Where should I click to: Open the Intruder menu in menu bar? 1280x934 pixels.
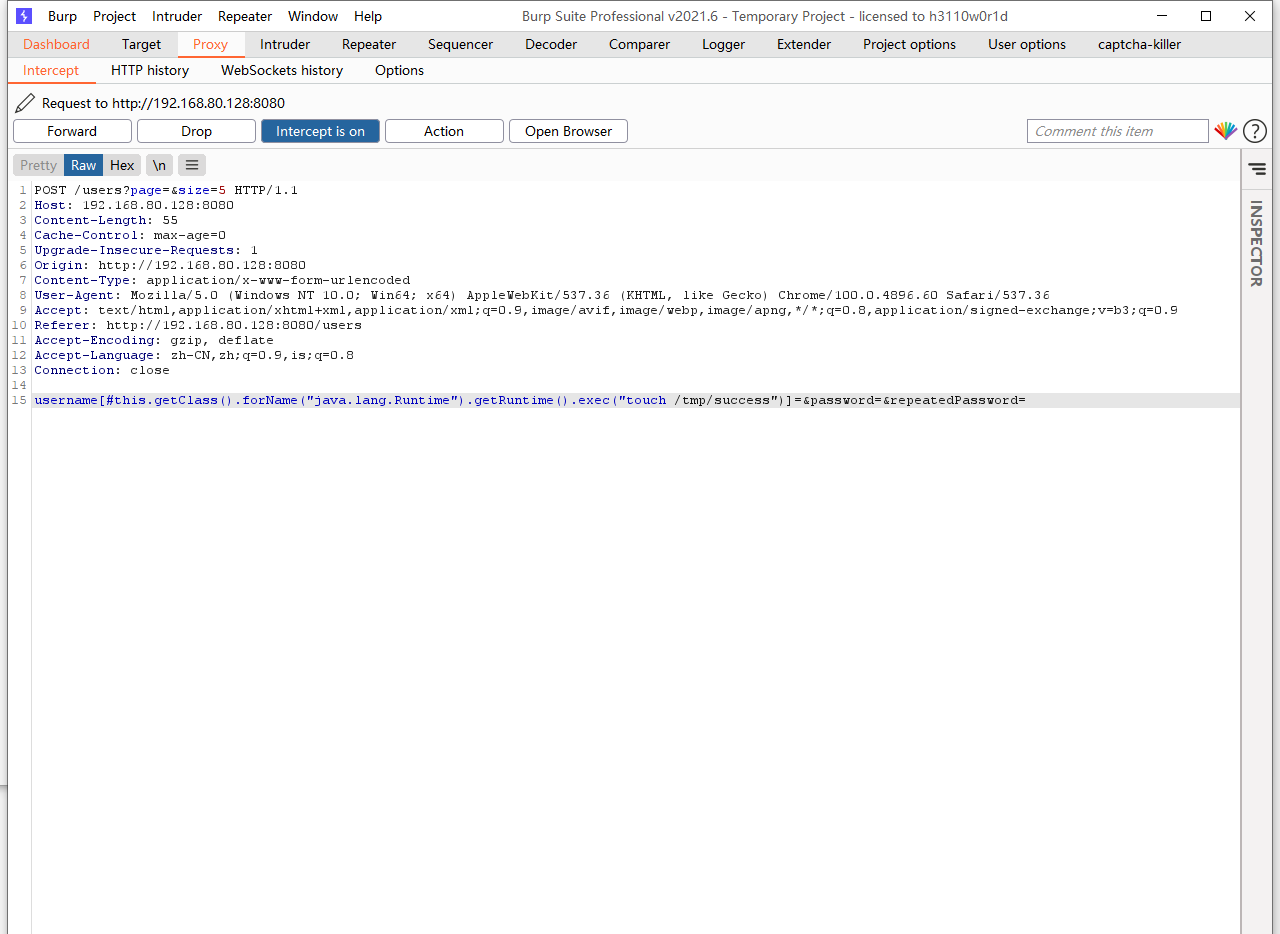(177, 16)
